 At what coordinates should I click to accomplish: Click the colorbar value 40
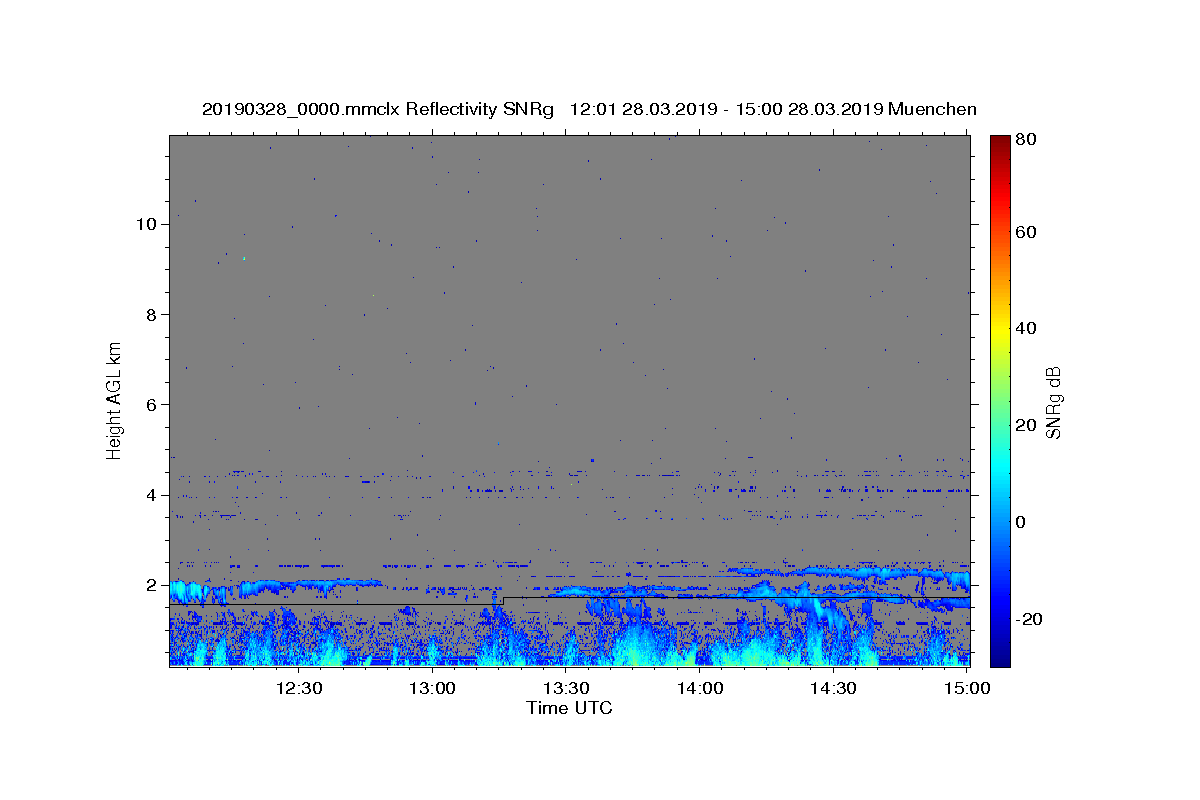[x=1027, y=329]
